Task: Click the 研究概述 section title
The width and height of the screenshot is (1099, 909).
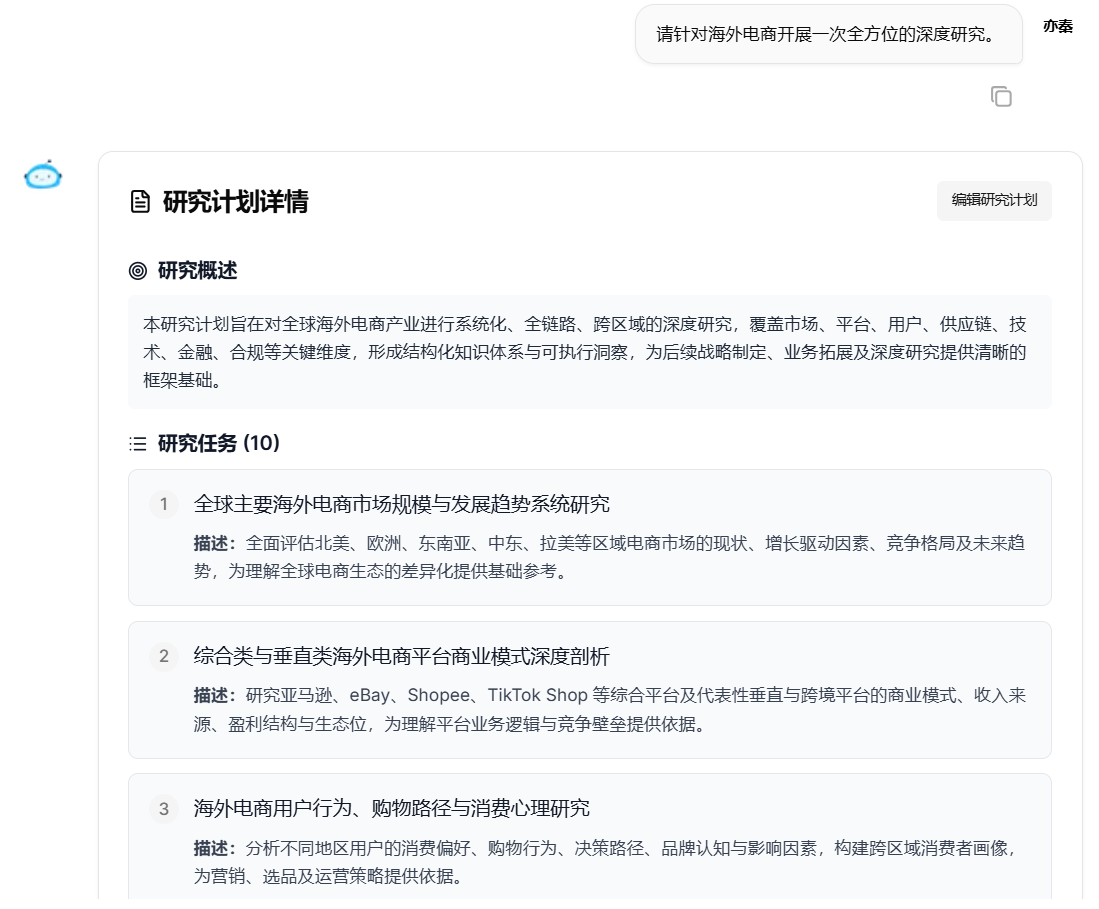Action: tap(198, 271)
